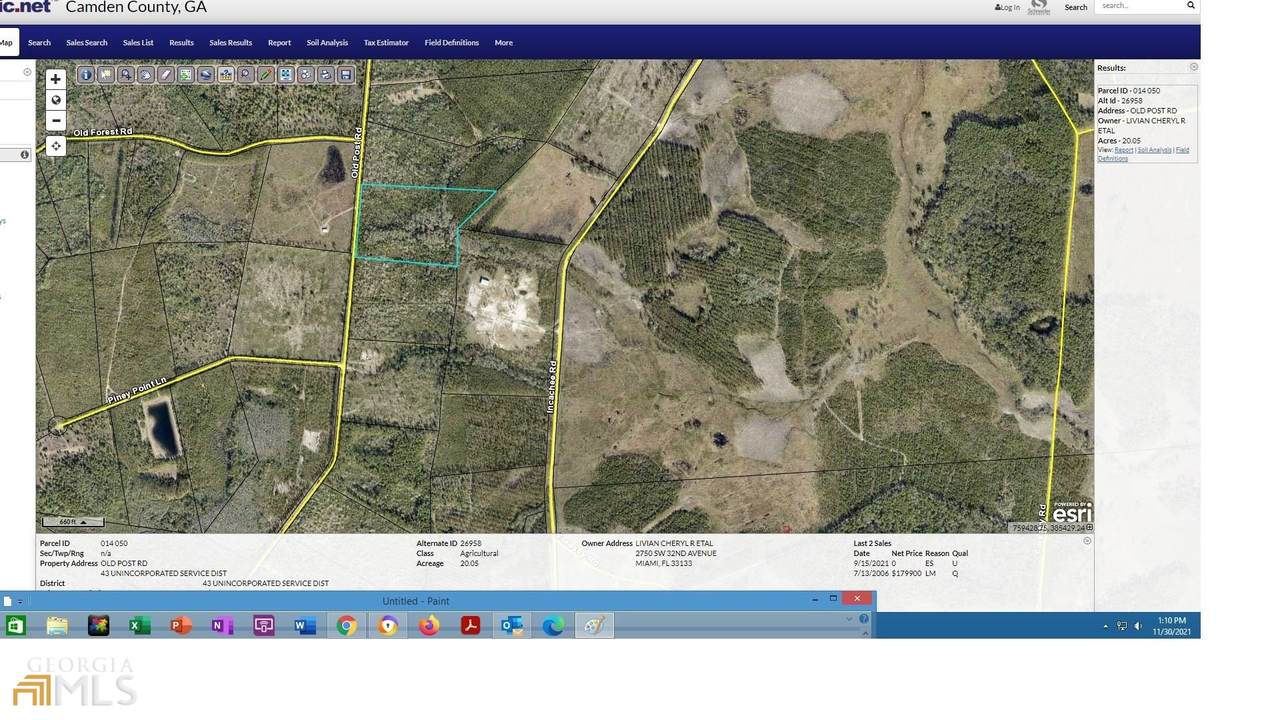Open Microsoft Edge from taskbar
The width and height of the screenshot is (1280, 720).
point(553,626)
